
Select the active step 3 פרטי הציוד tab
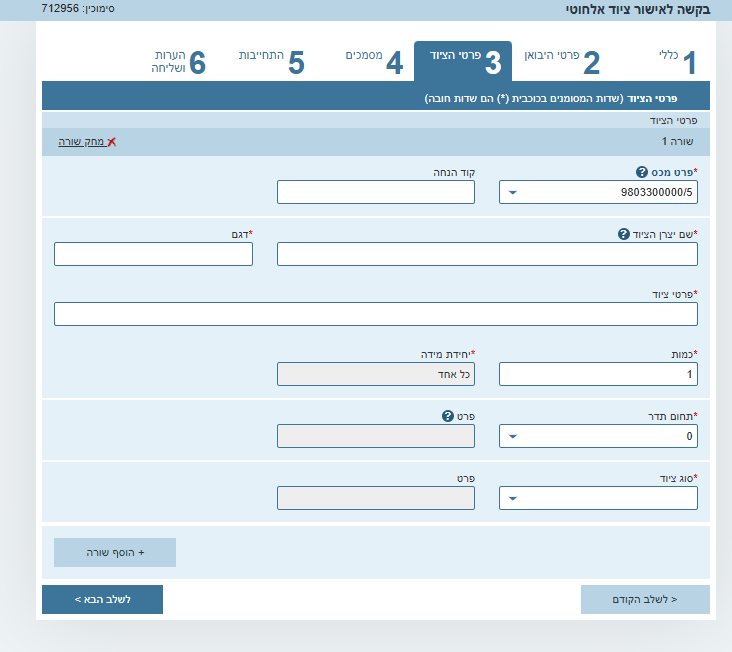(465, 62)
